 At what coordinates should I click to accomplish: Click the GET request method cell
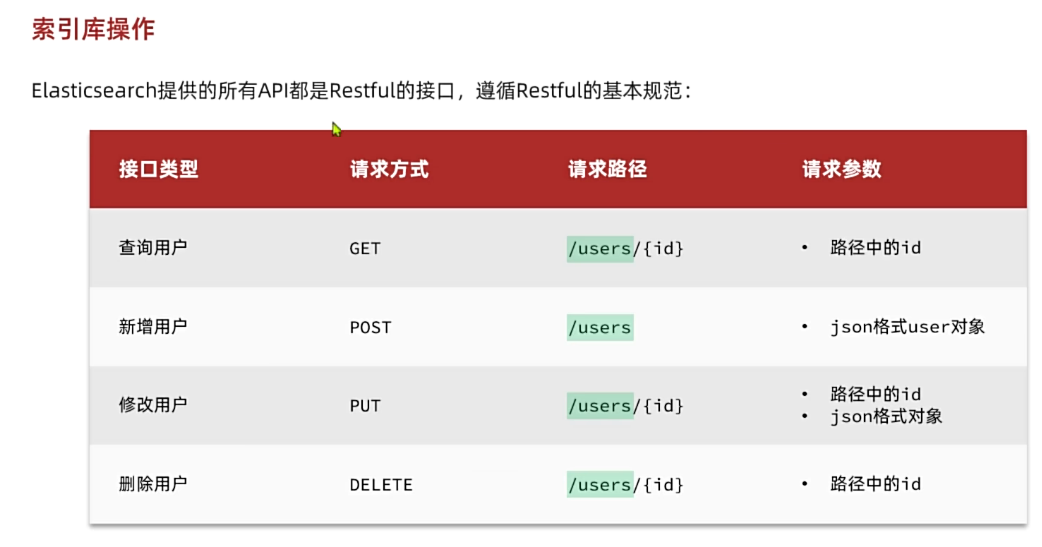[365, 248]
